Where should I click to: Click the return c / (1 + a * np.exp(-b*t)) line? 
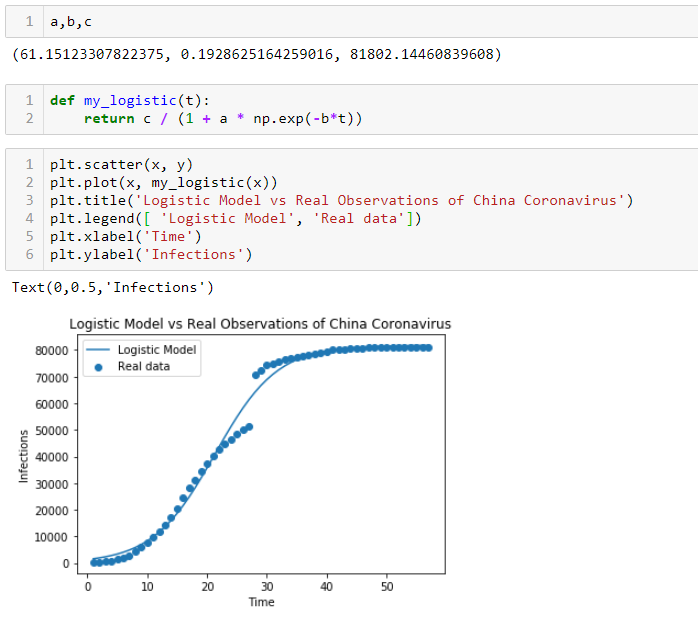pyautogui.click(x=223, y=119)
